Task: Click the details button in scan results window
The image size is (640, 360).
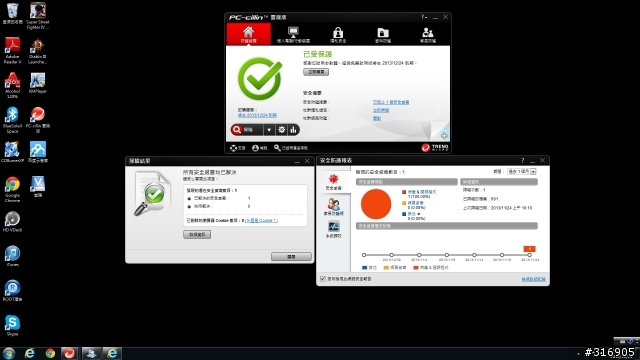Action: [x=197, y=235]
